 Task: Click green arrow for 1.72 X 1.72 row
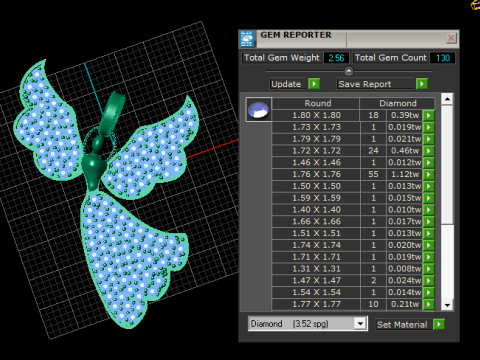coord(429,151)
